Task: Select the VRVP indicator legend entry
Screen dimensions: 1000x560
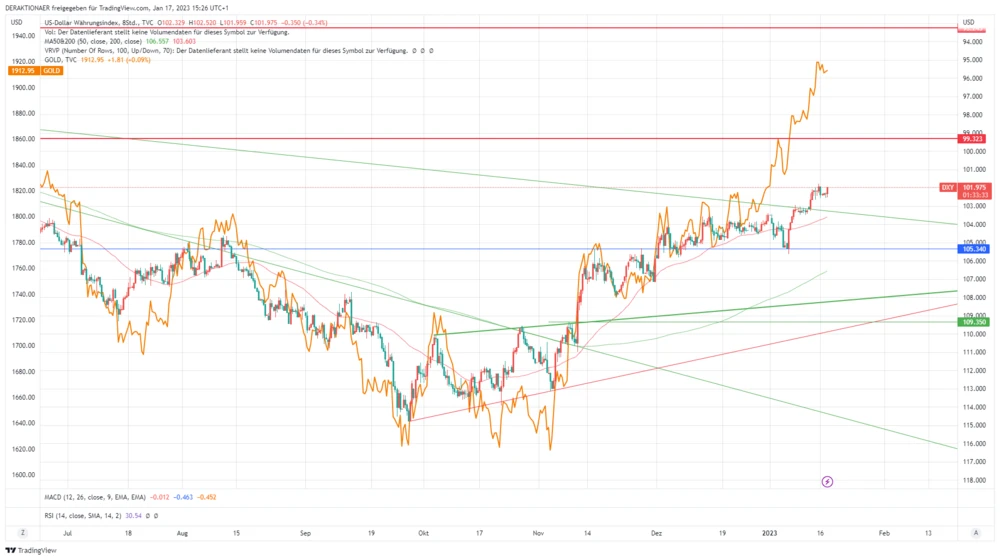Action: click(239, 50)
